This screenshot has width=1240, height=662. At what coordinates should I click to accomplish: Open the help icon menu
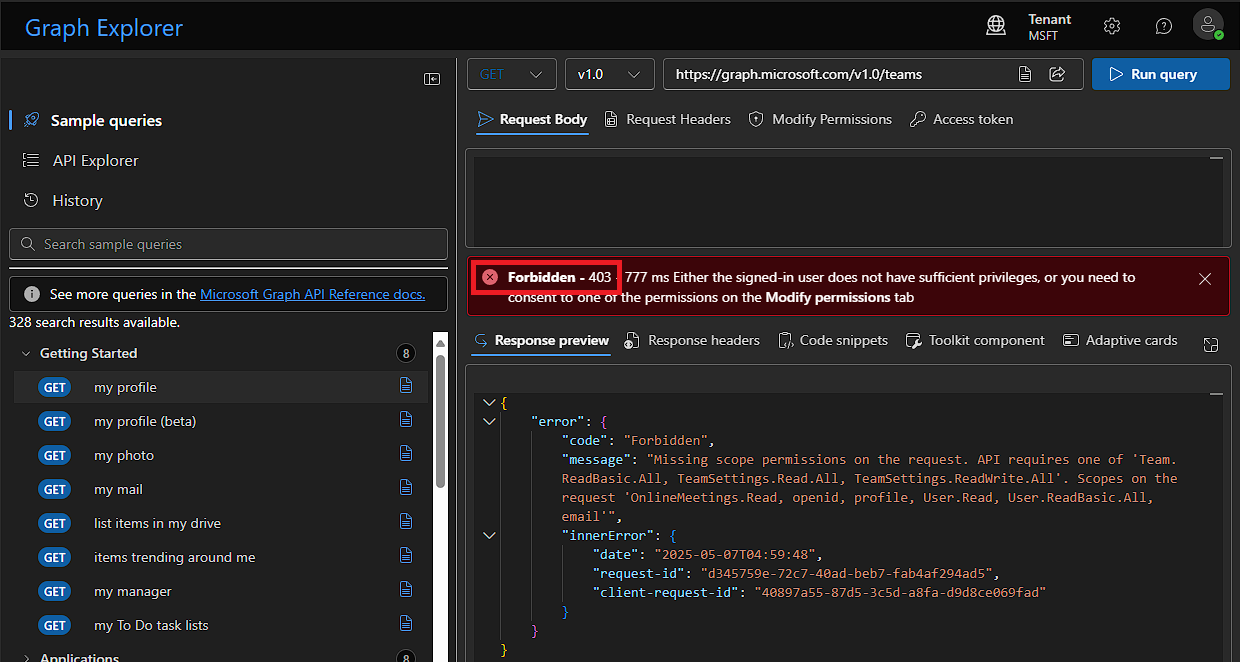1163,26
